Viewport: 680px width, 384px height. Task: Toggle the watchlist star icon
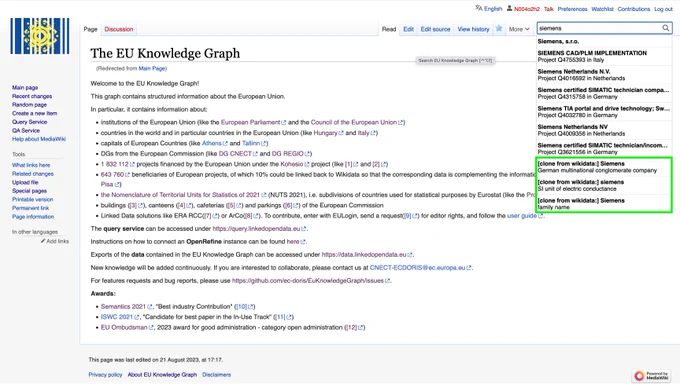click(x=499, y=29)
